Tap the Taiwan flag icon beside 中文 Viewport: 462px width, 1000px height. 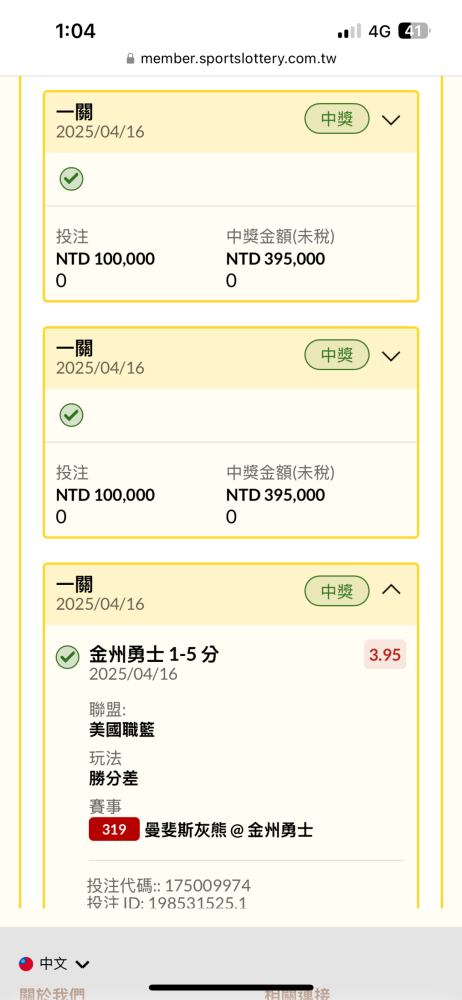26,964
